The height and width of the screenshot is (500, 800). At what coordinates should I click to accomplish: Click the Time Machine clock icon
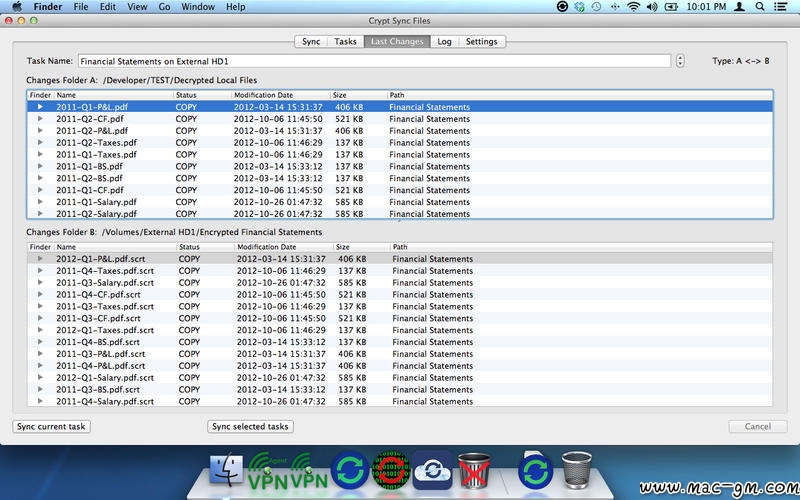[x=596, y=7]
